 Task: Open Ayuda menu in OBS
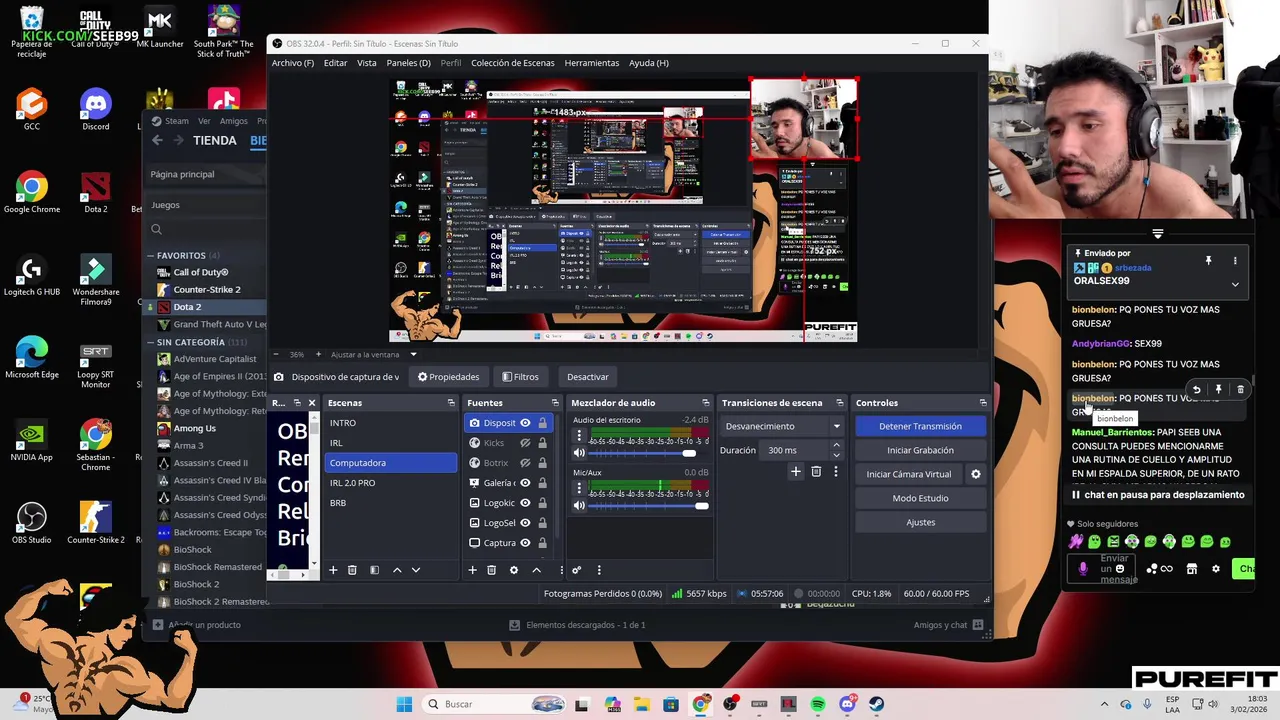coord(649,63)
